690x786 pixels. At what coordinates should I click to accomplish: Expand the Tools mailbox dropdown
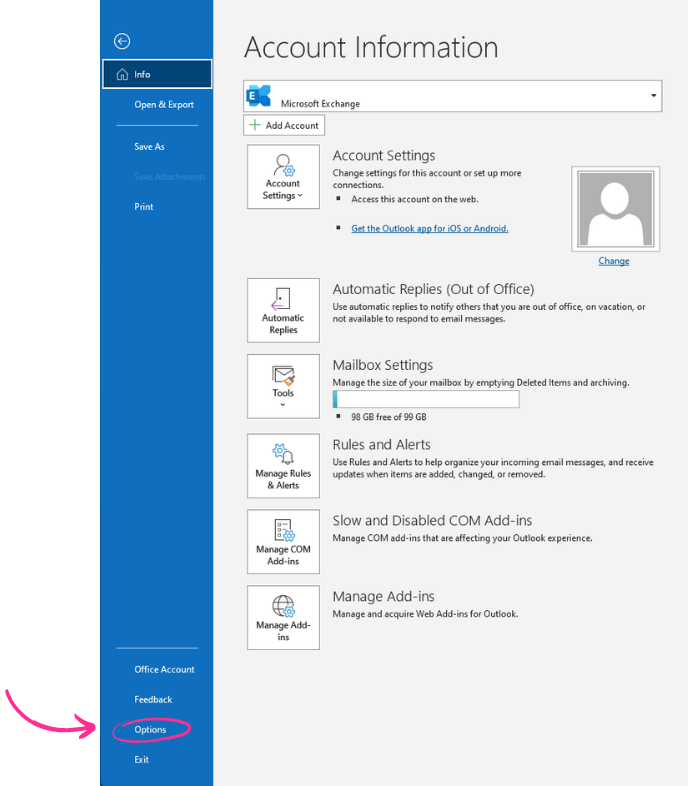[283, 386]
